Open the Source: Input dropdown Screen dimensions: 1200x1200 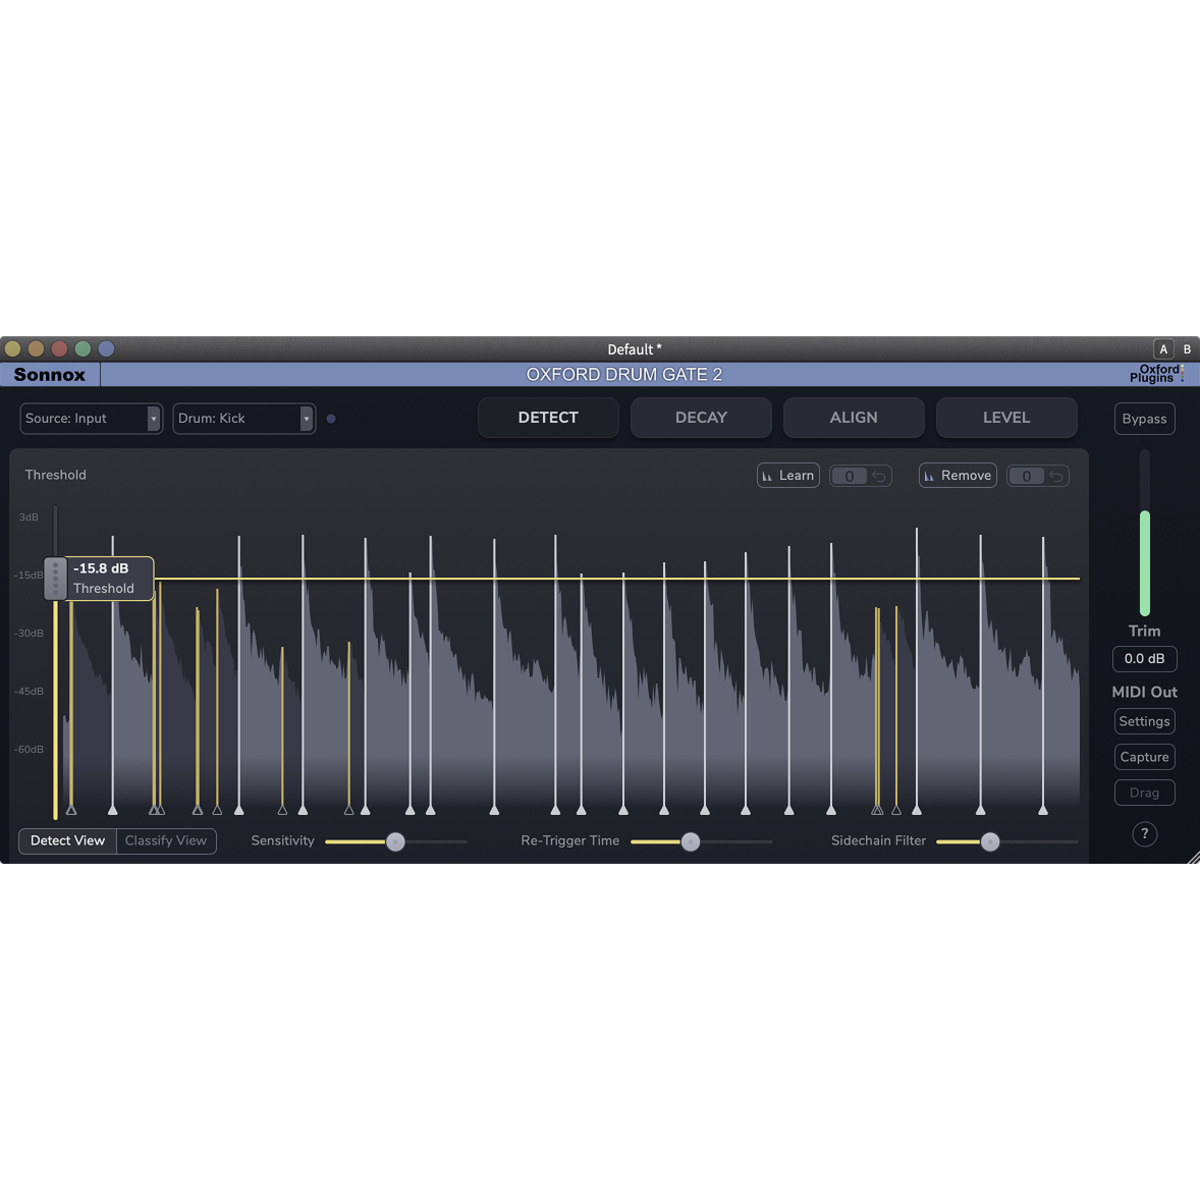[x=90, y=418]
